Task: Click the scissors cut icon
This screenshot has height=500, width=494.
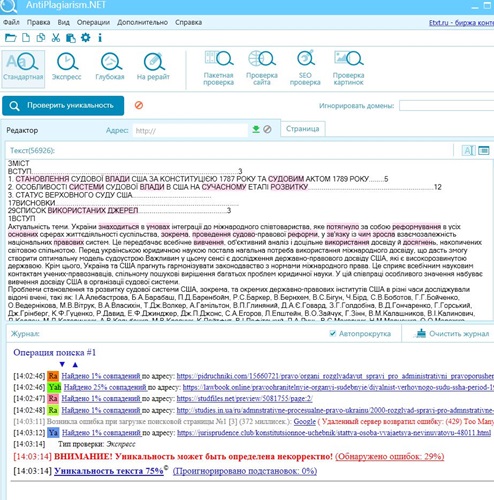Action: [x=56, y=38]
